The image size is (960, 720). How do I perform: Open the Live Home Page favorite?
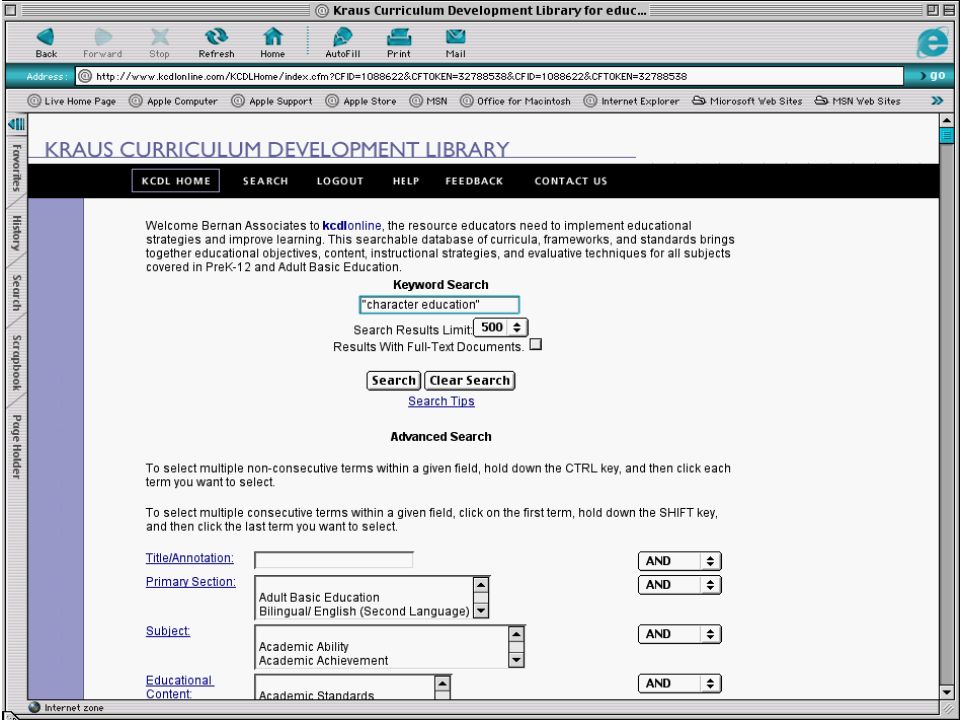coord(72,101)
